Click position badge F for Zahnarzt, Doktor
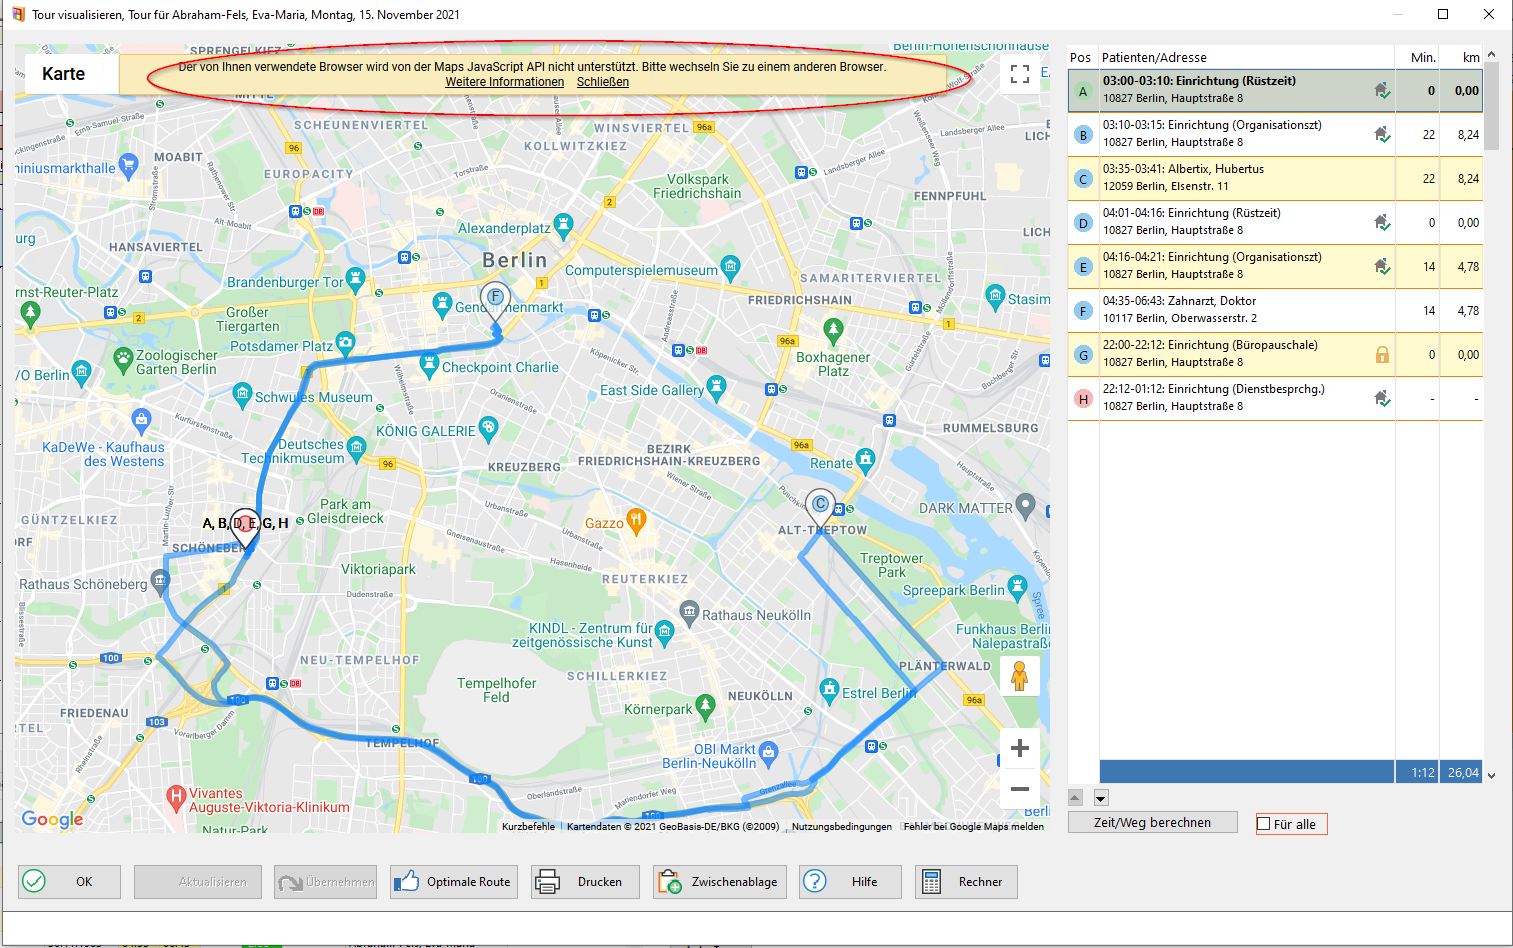The image size is (1513, 948). [1082, 311]
